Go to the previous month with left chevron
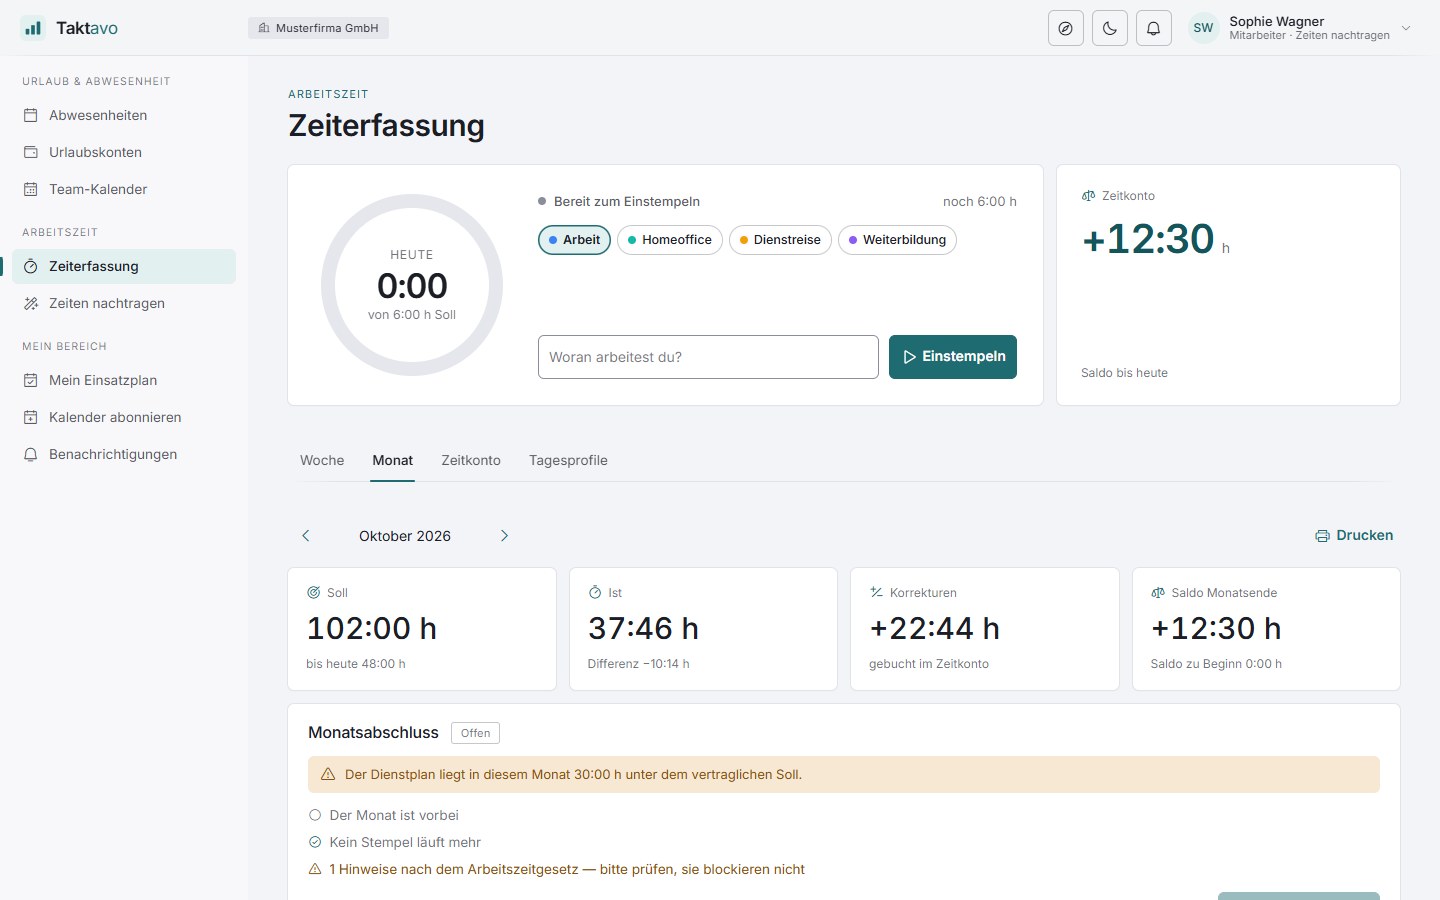 point(306,536)
